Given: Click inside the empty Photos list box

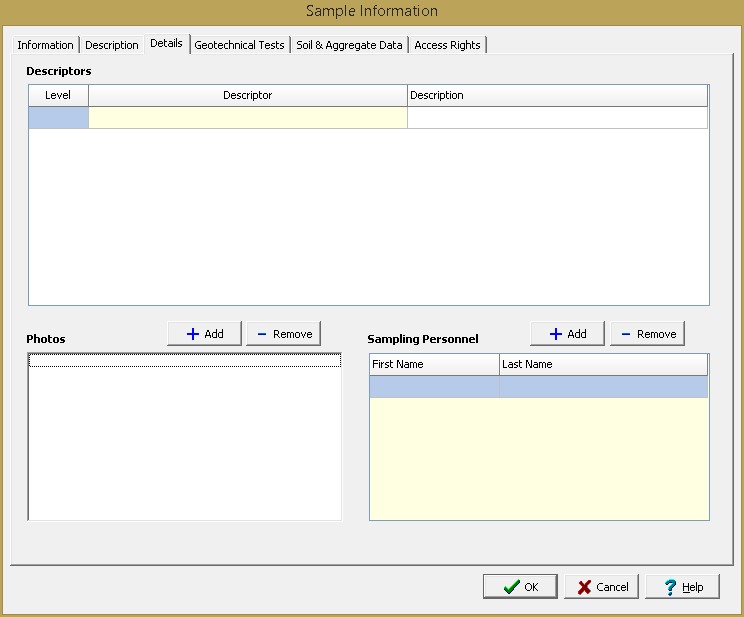Looking at the screenshot, I should (184, 440).
